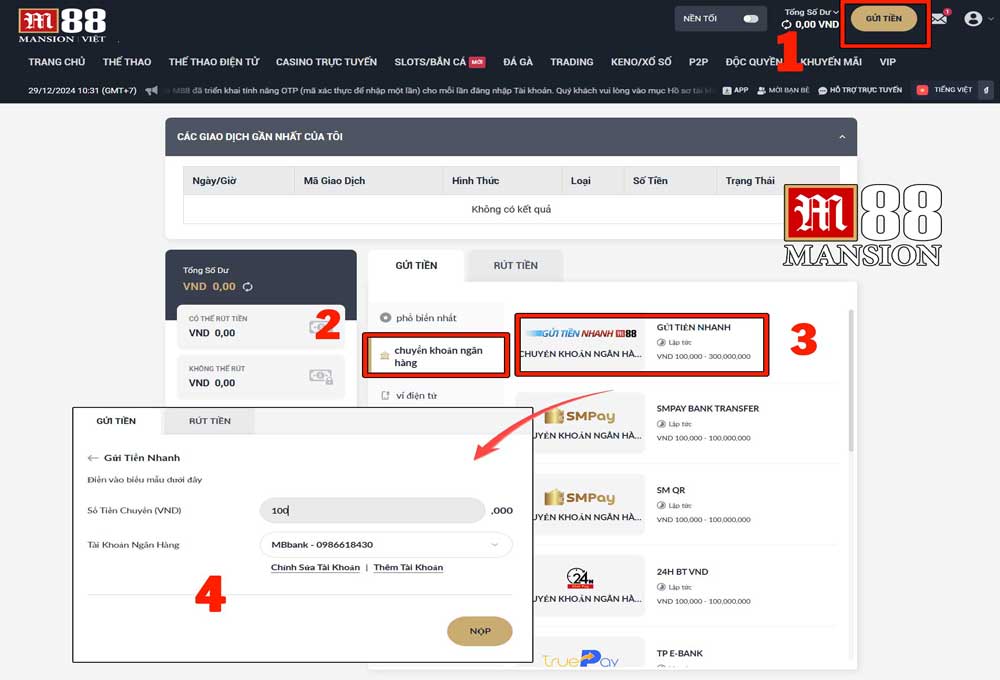Click the TP E-BANK method title

click(x=680, y=653)
